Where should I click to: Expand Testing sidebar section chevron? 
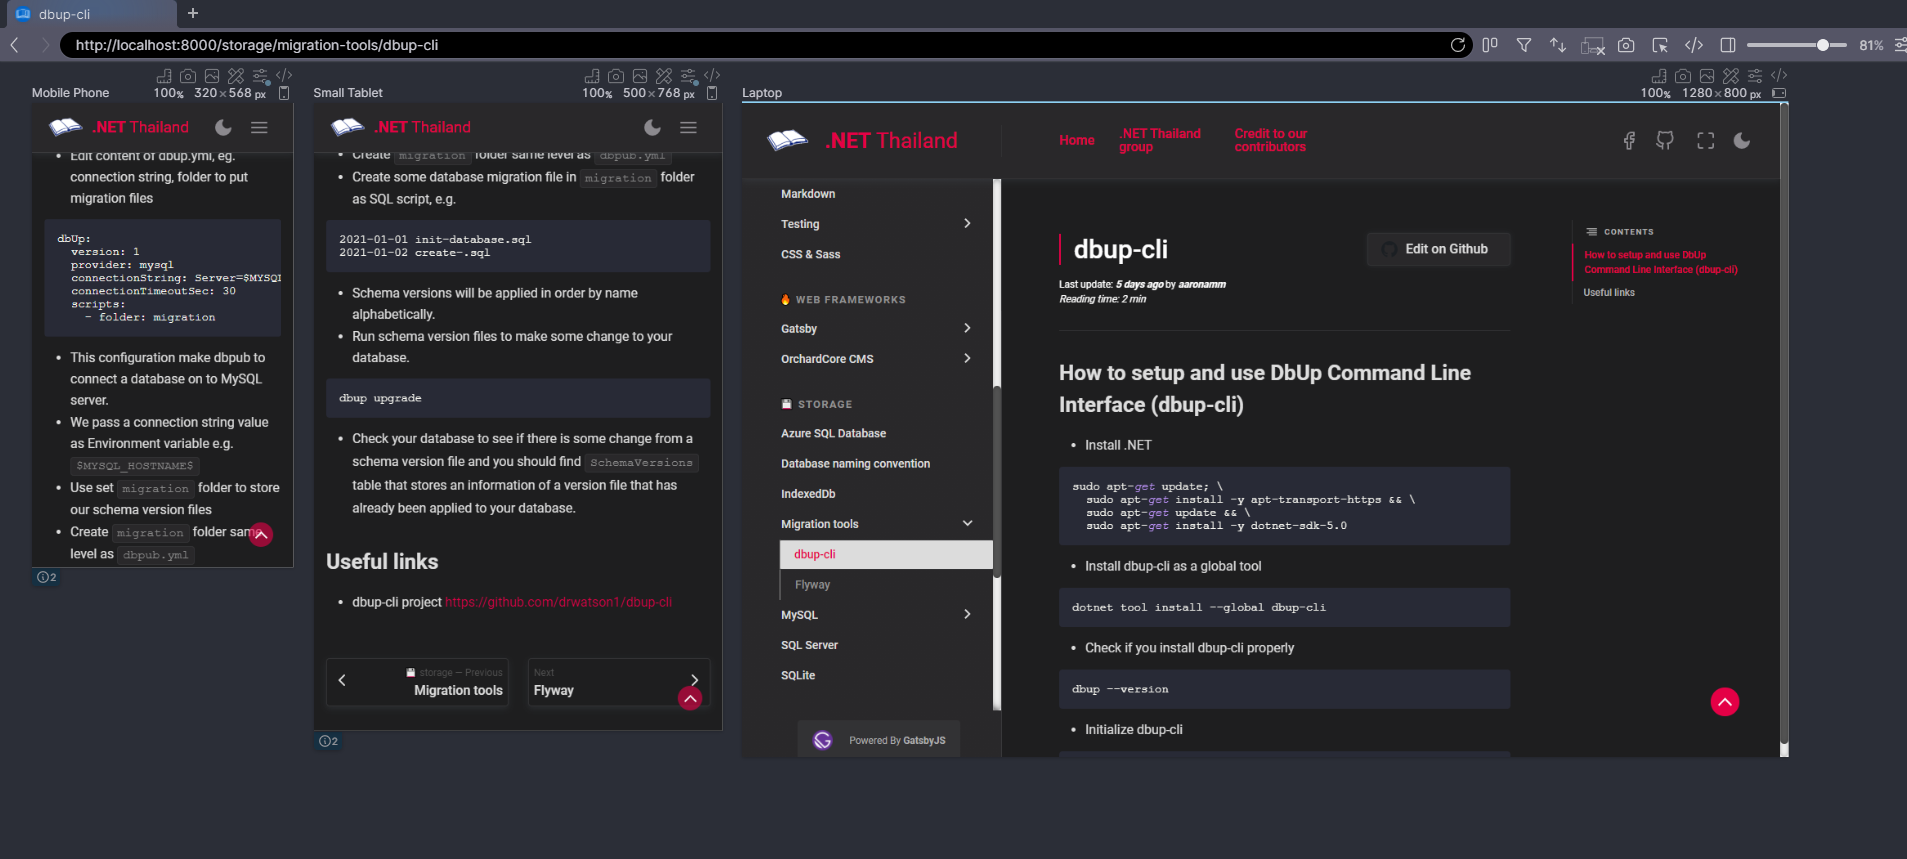coord(967,223)
